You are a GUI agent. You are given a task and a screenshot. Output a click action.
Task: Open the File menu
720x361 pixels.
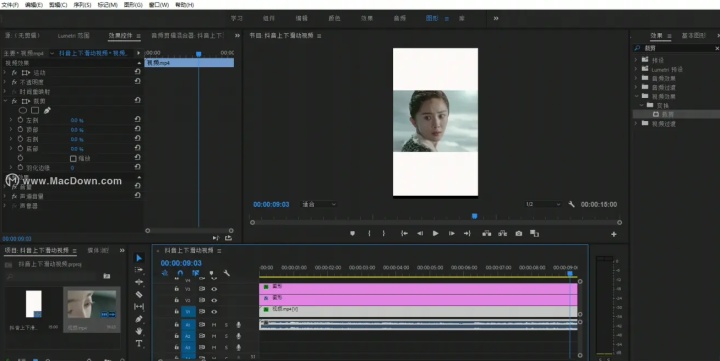point(10,5)
